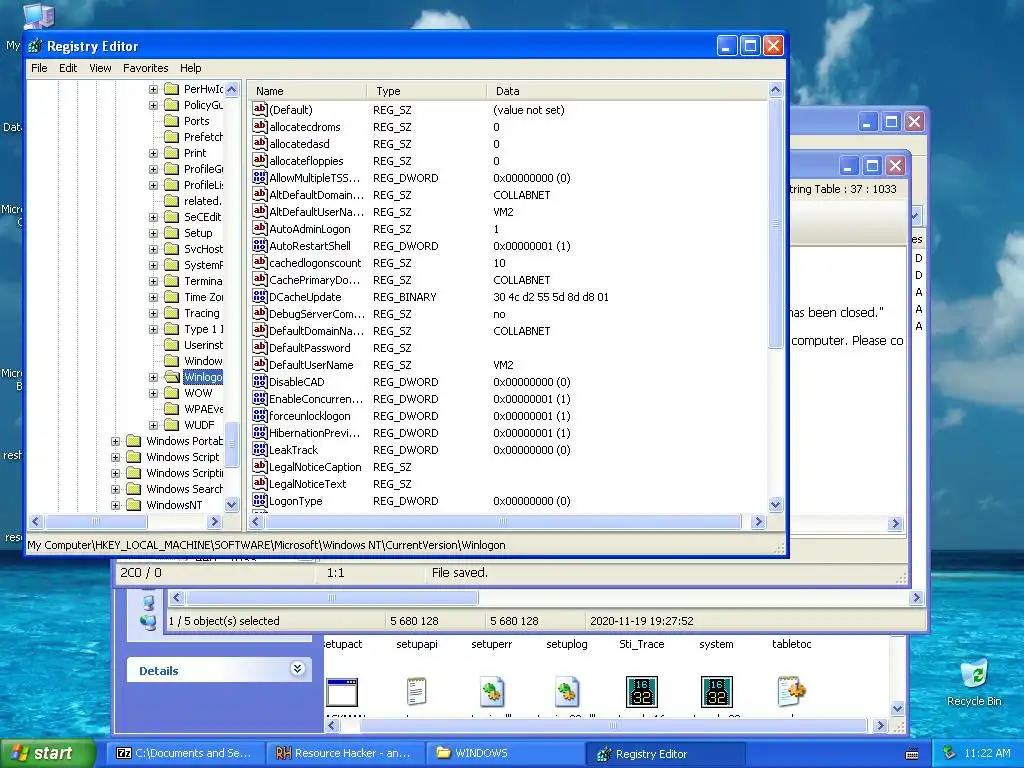The width and height of the screenshot is (1024, 768).
Task: Select the forceunlocklogon value name
Action: 310,415
